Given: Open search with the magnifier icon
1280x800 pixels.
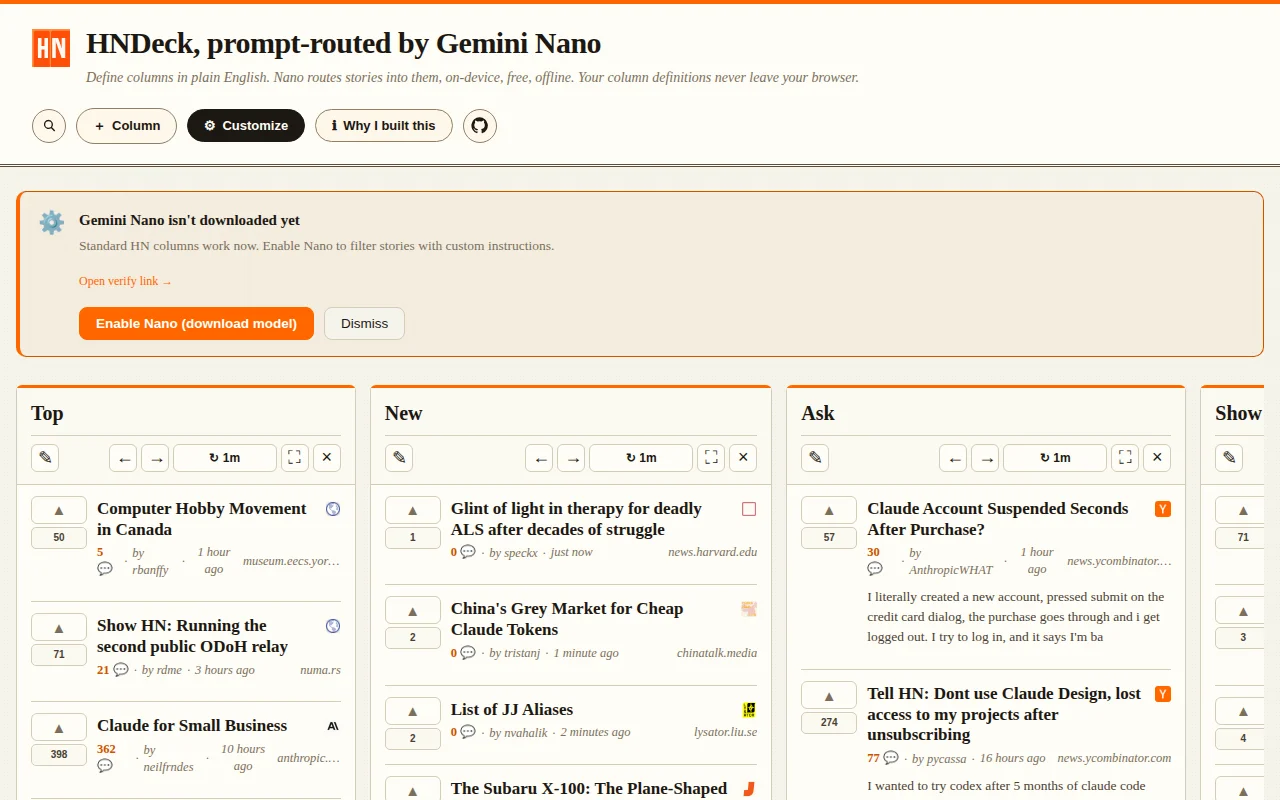Looking at the screenshot, I should [49, 126].
